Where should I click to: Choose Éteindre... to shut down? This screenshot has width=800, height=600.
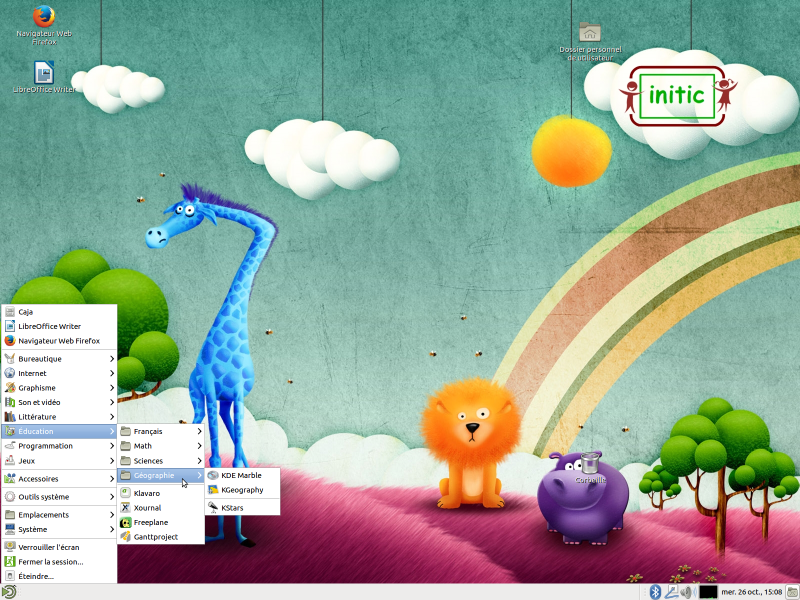click(59, 576)
